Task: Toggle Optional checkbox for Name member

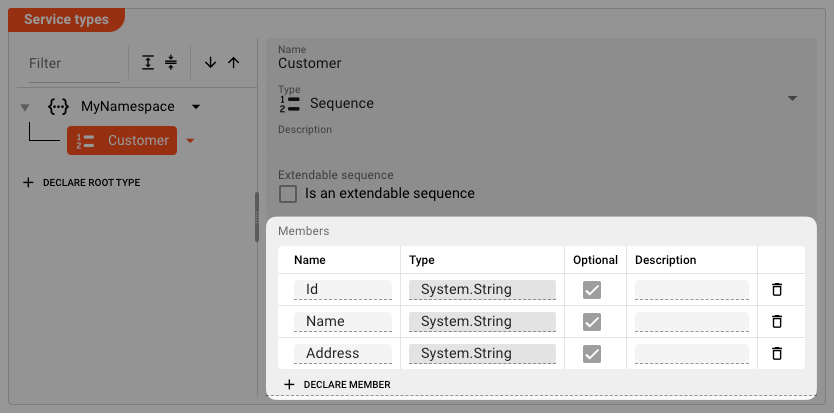Action: [x=592, y=322]
